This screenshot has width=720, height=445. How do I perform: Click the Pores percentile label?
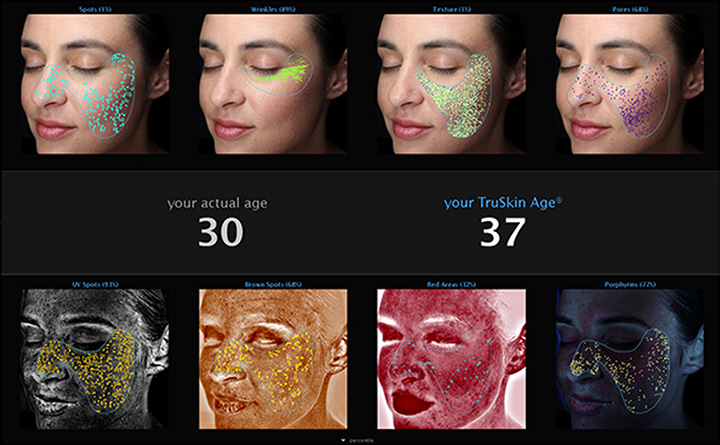click(x=630, y=9)
